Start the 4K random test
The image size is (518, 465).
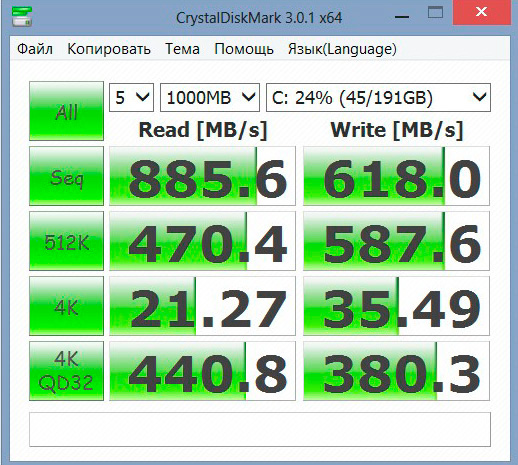[x=66, y=306]
